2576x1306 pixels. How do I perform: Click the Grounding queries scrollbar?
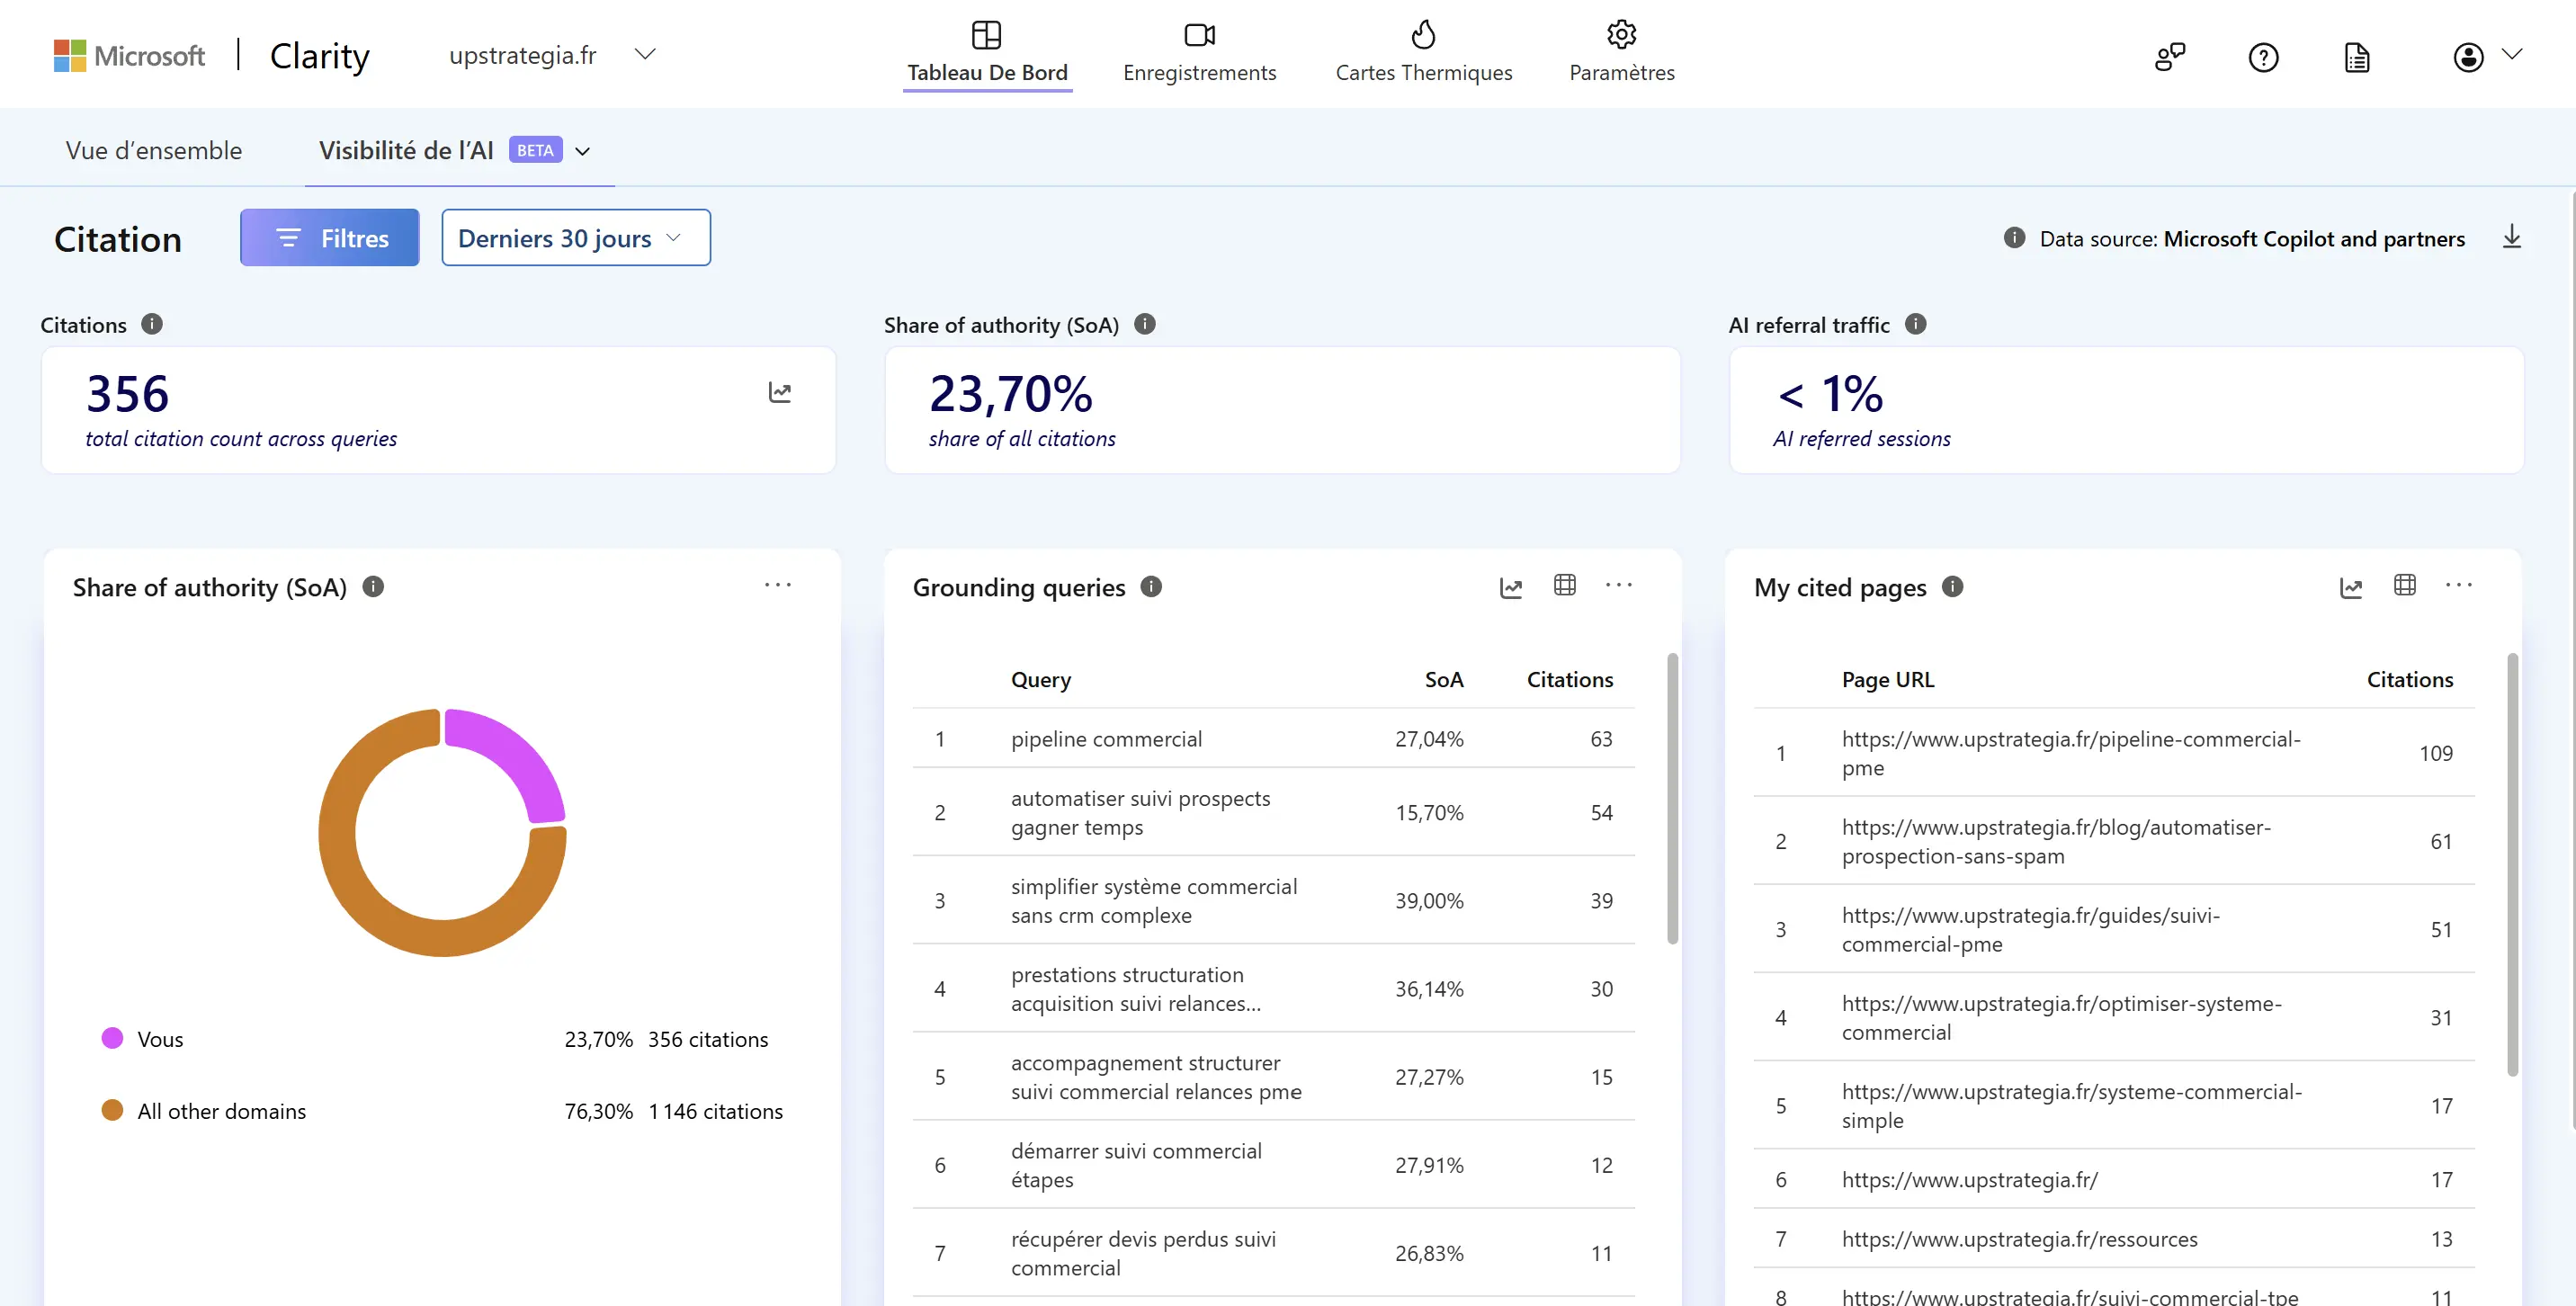(1672, 798)
